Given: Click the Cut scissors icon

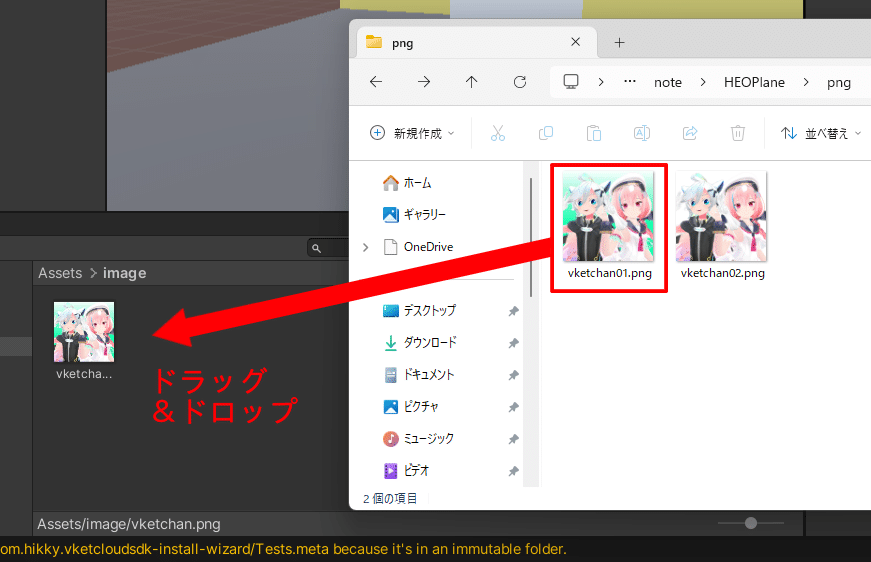Looking at the screenshot, I should [x=498, y=133].
